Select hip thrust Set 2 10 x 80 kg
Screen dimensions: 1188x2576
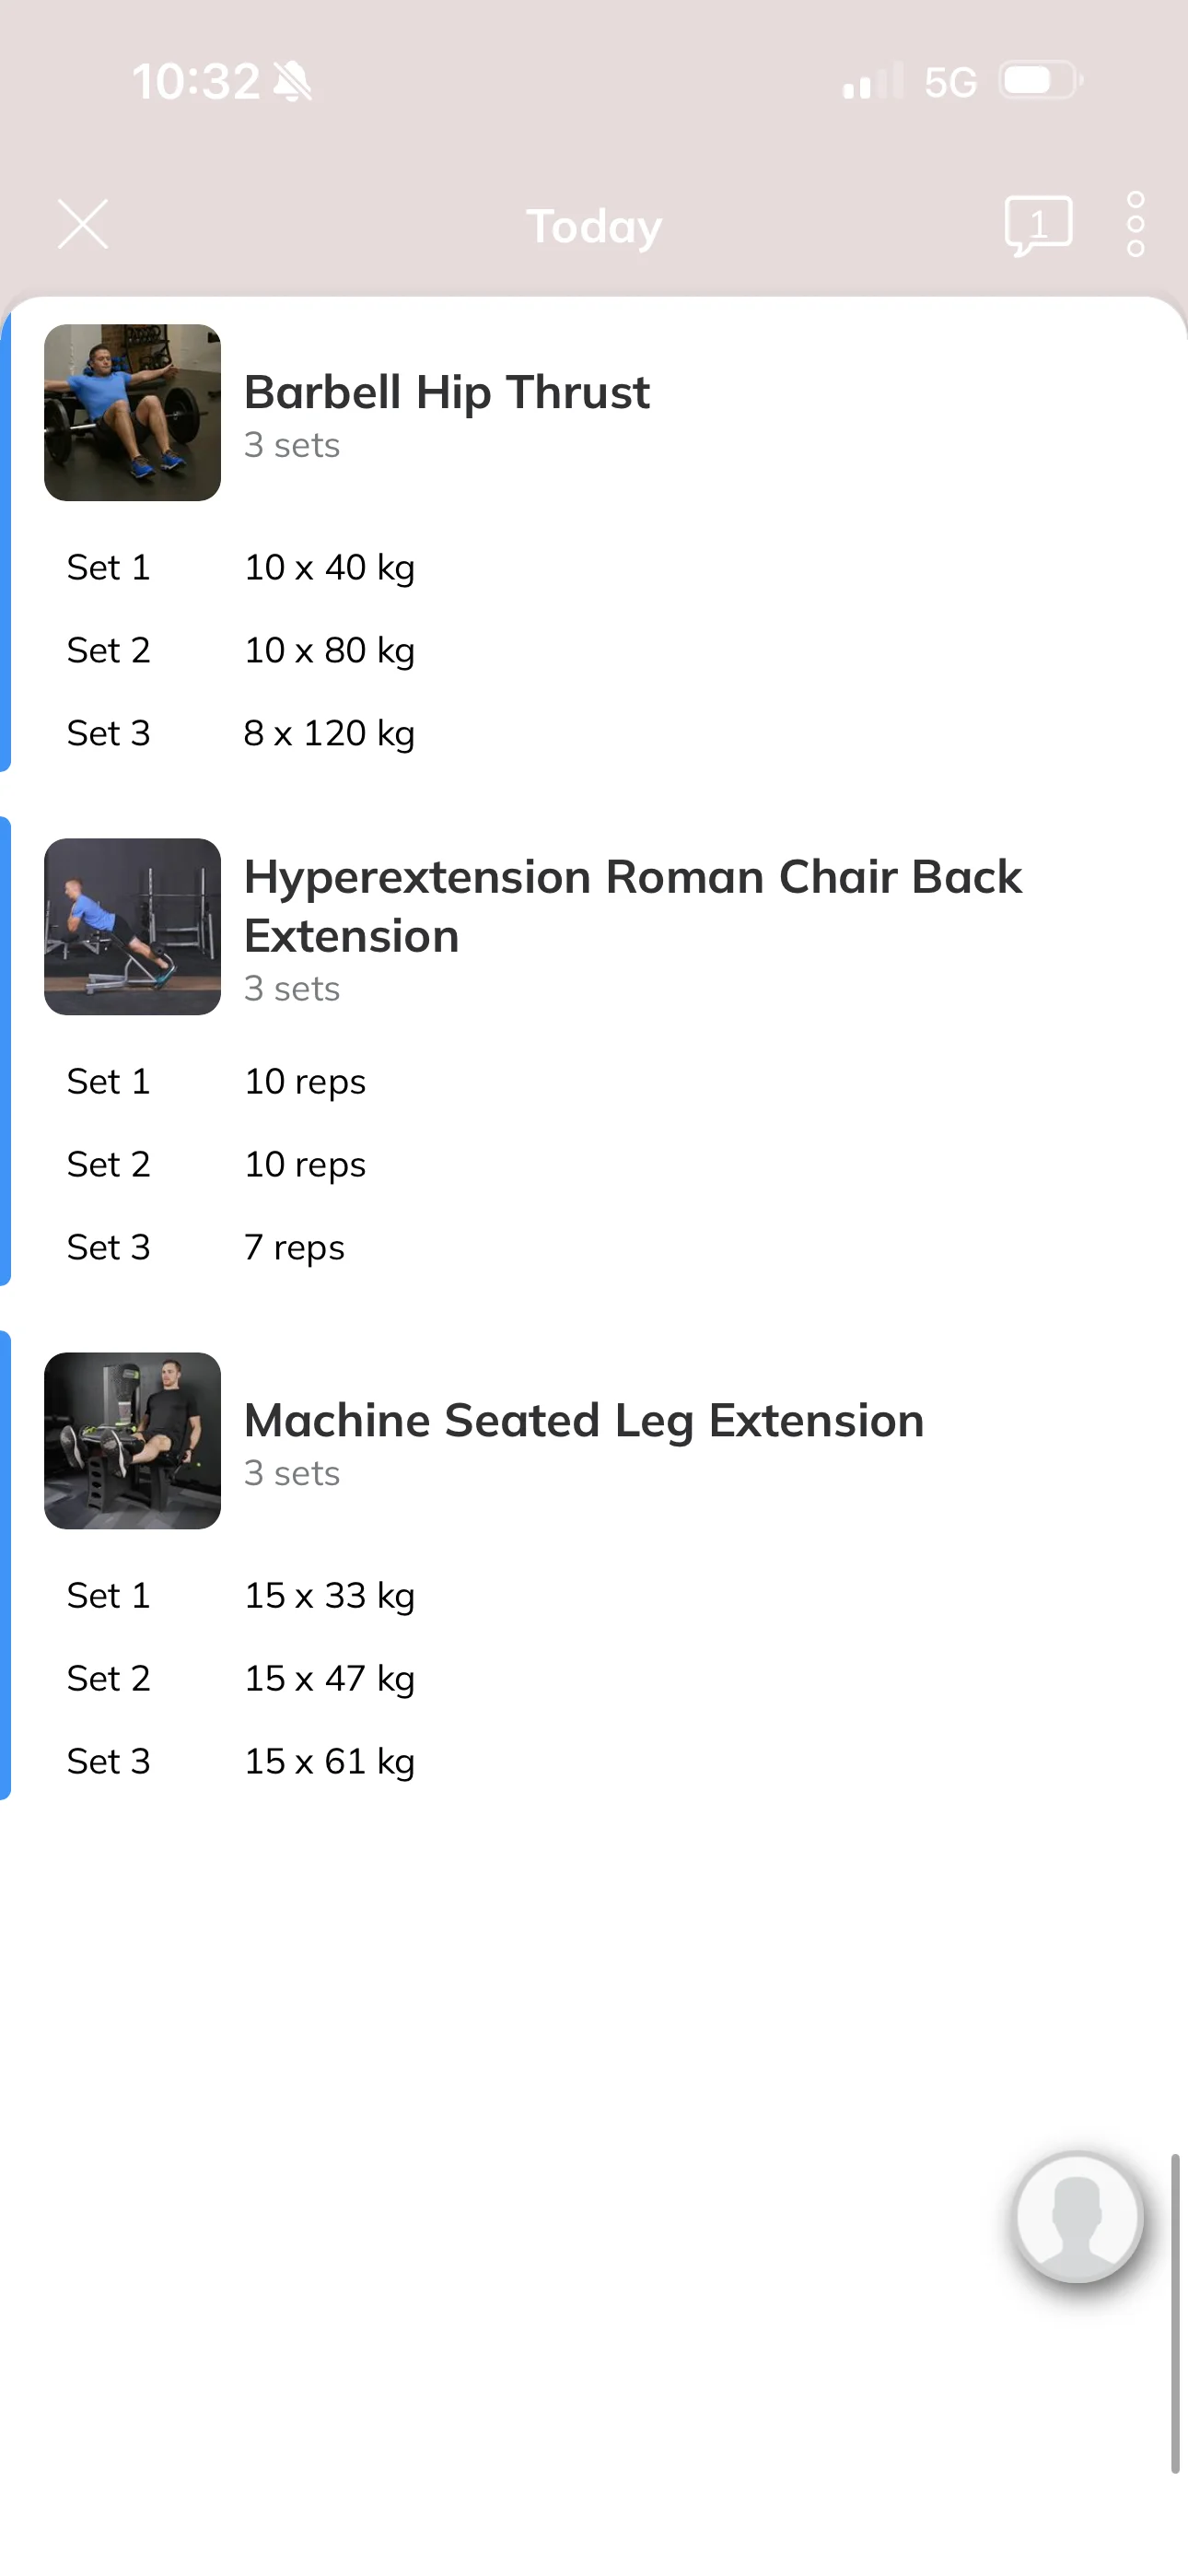[x=241, y=651]
